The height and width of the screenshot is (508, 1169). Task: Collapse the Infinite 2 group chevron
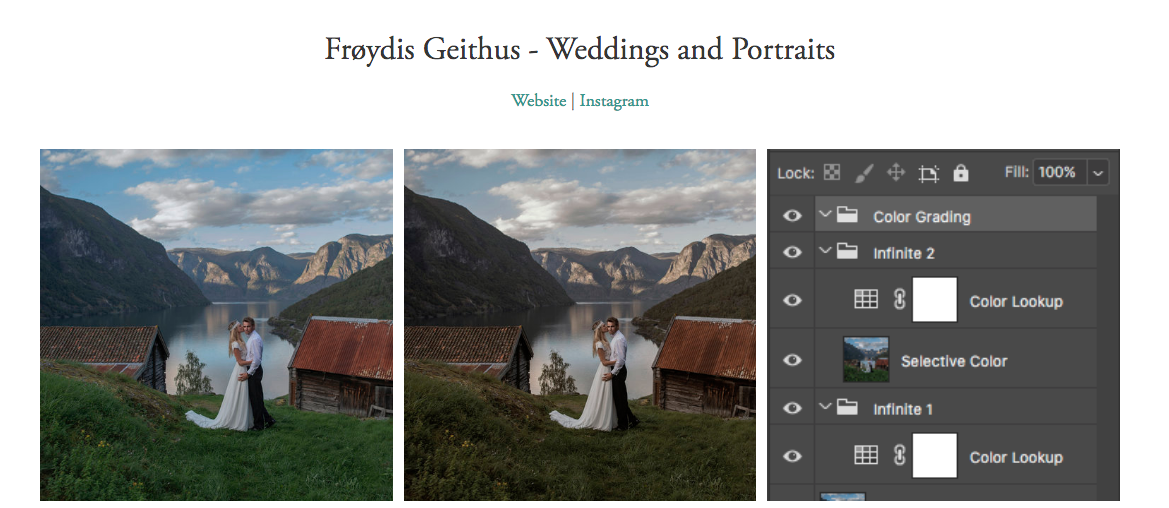(x=825, y=251)
